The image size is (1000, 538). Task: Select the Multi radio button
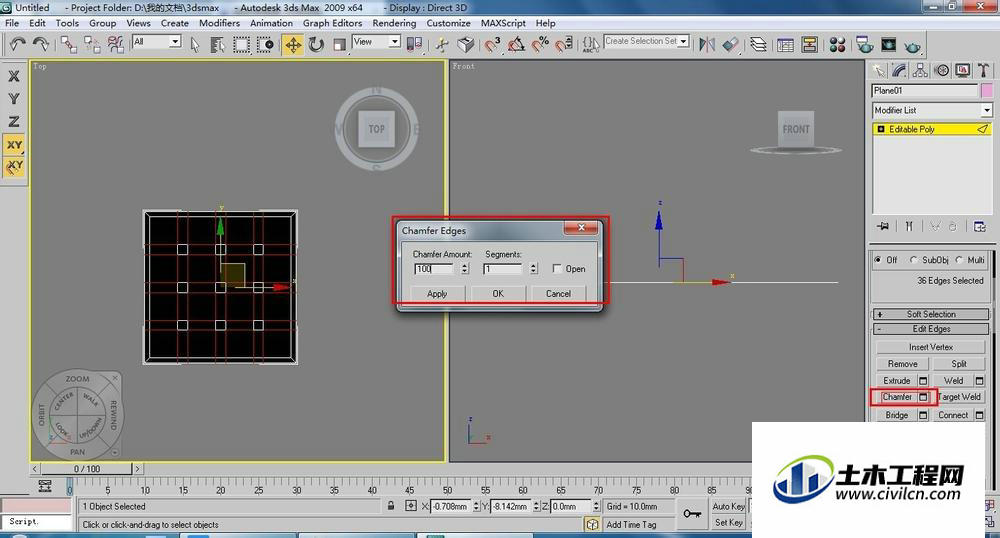tap(959, 259)
